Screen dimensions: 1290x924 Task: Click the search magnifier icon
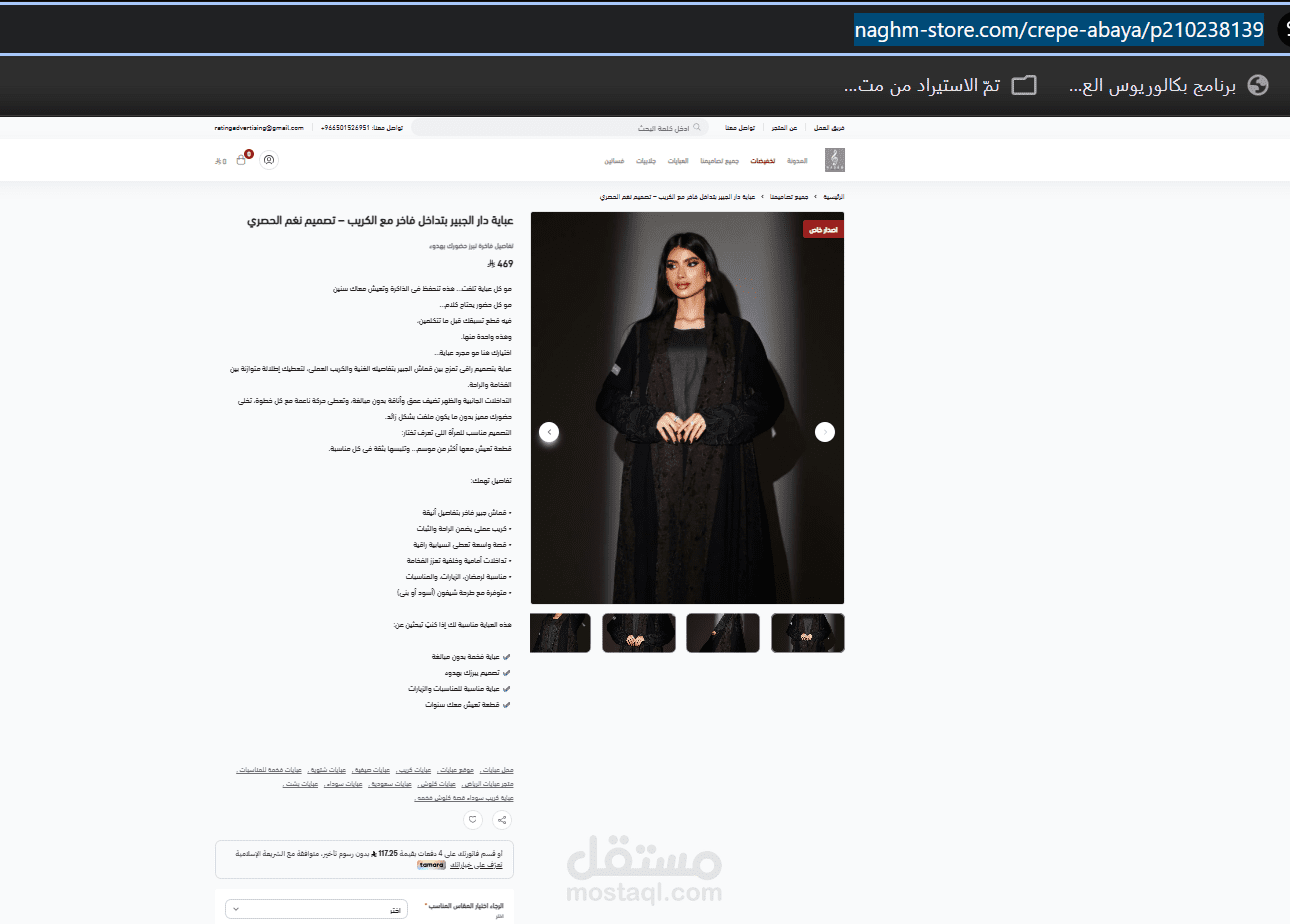tap(697, 128)
